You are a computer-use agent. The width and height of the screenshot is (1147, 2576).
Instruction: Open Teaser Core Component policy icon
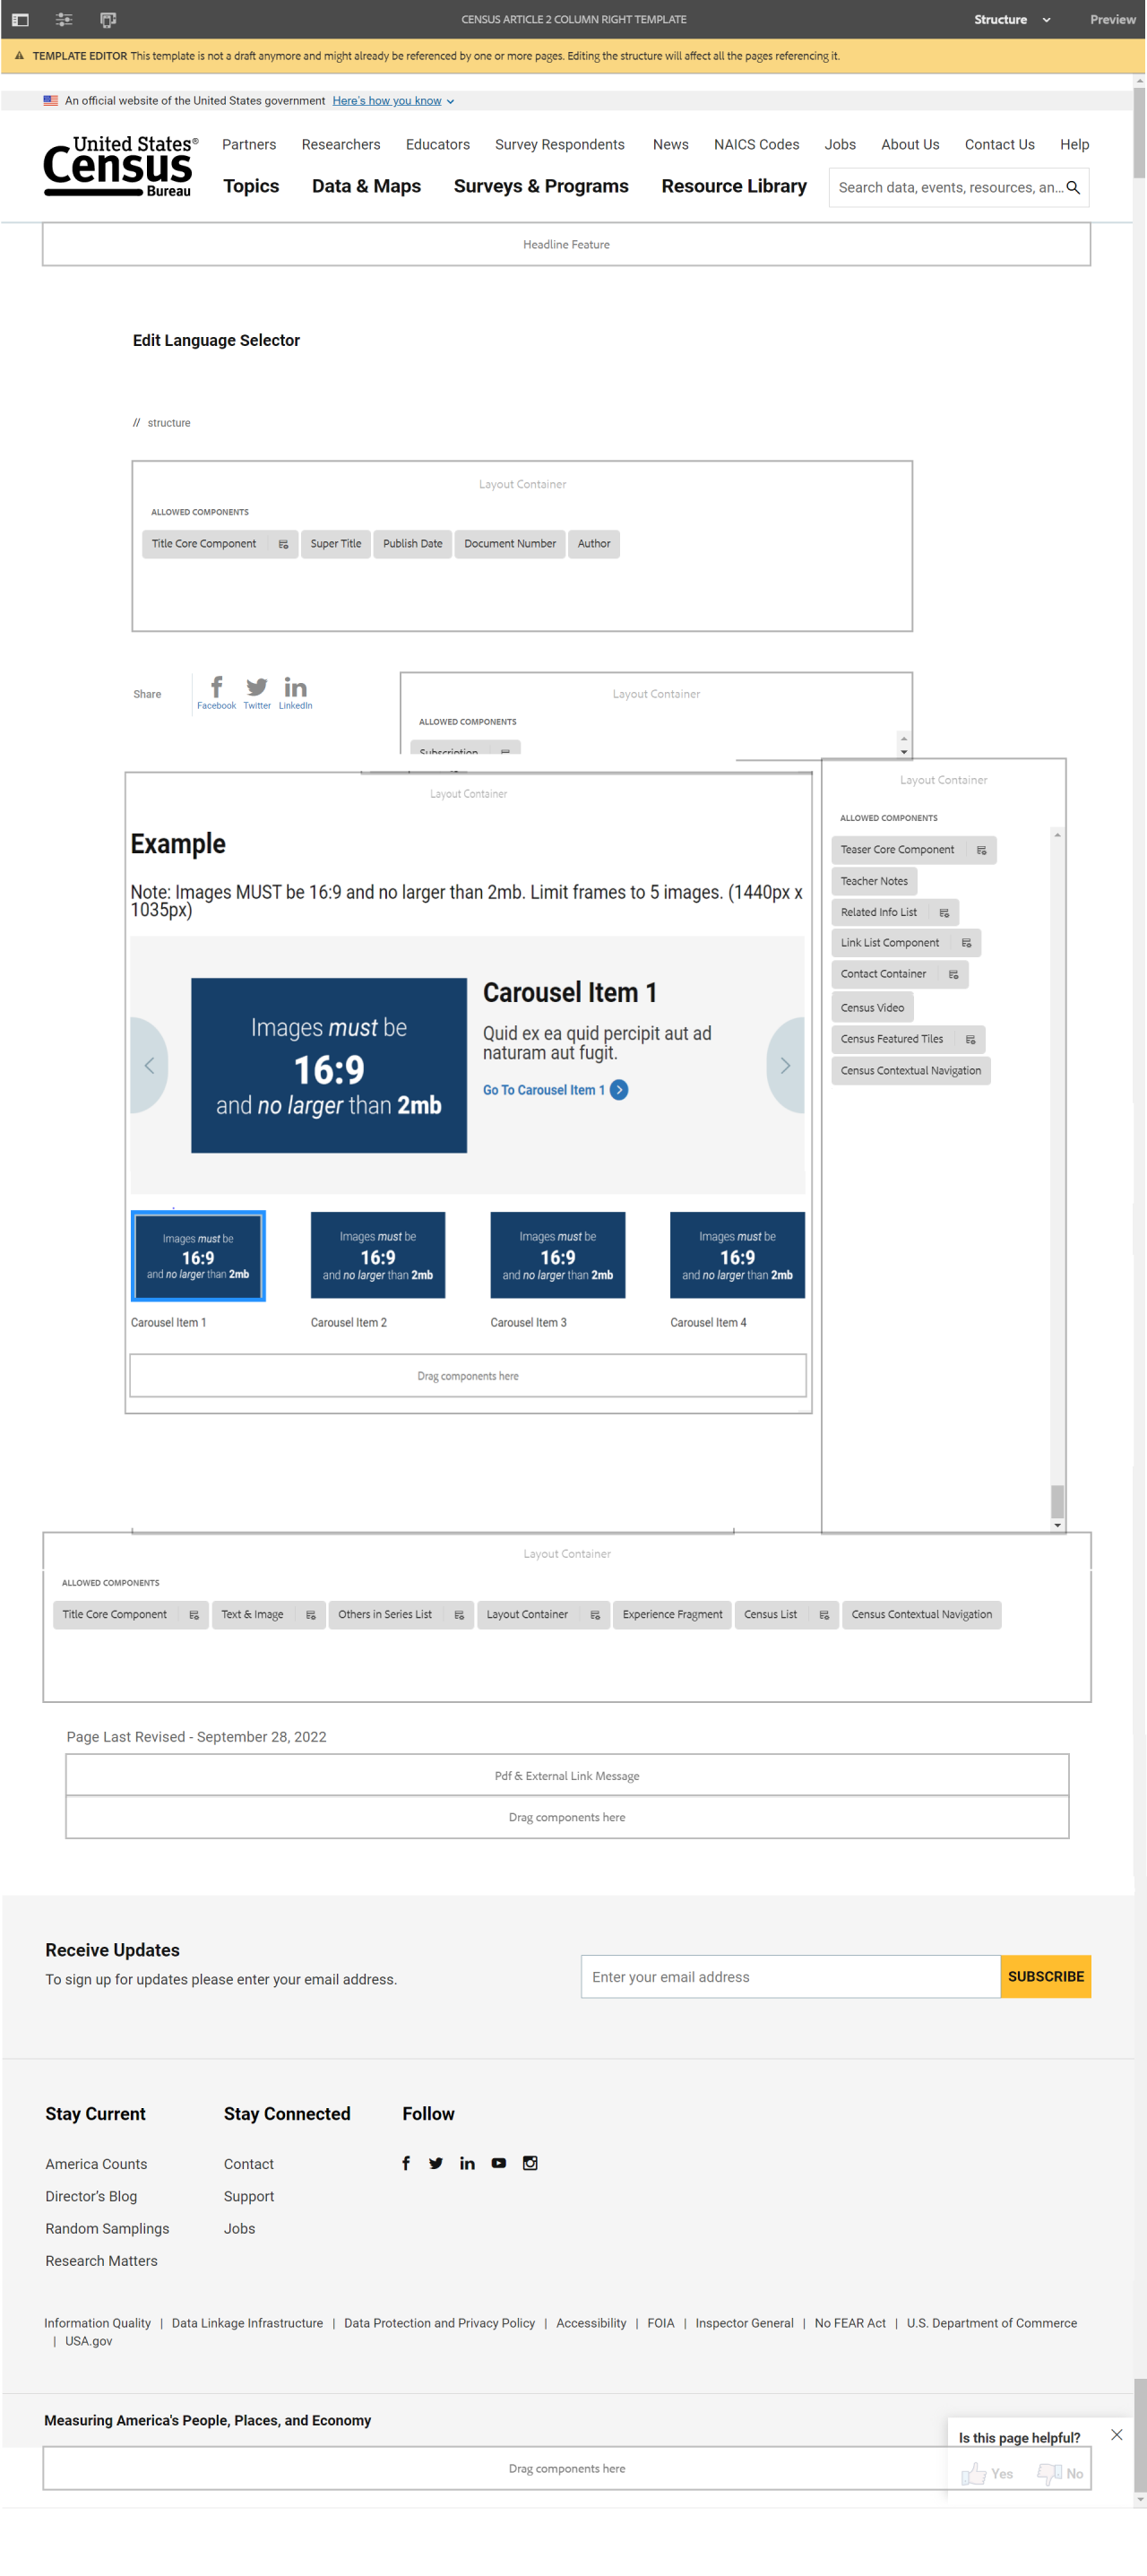(981, 850)
